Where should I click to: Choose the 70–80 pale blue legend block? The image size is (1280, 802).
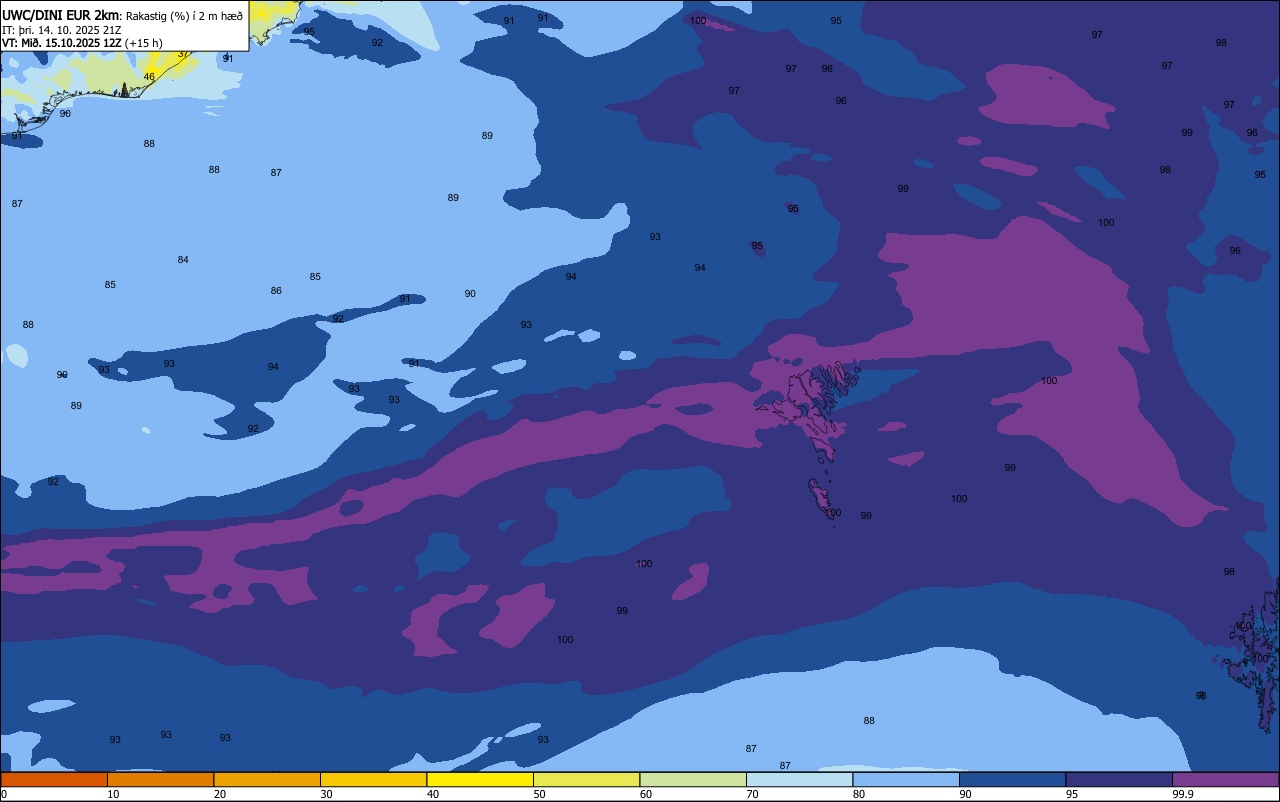pyautogui.click(x=799, y=779)
